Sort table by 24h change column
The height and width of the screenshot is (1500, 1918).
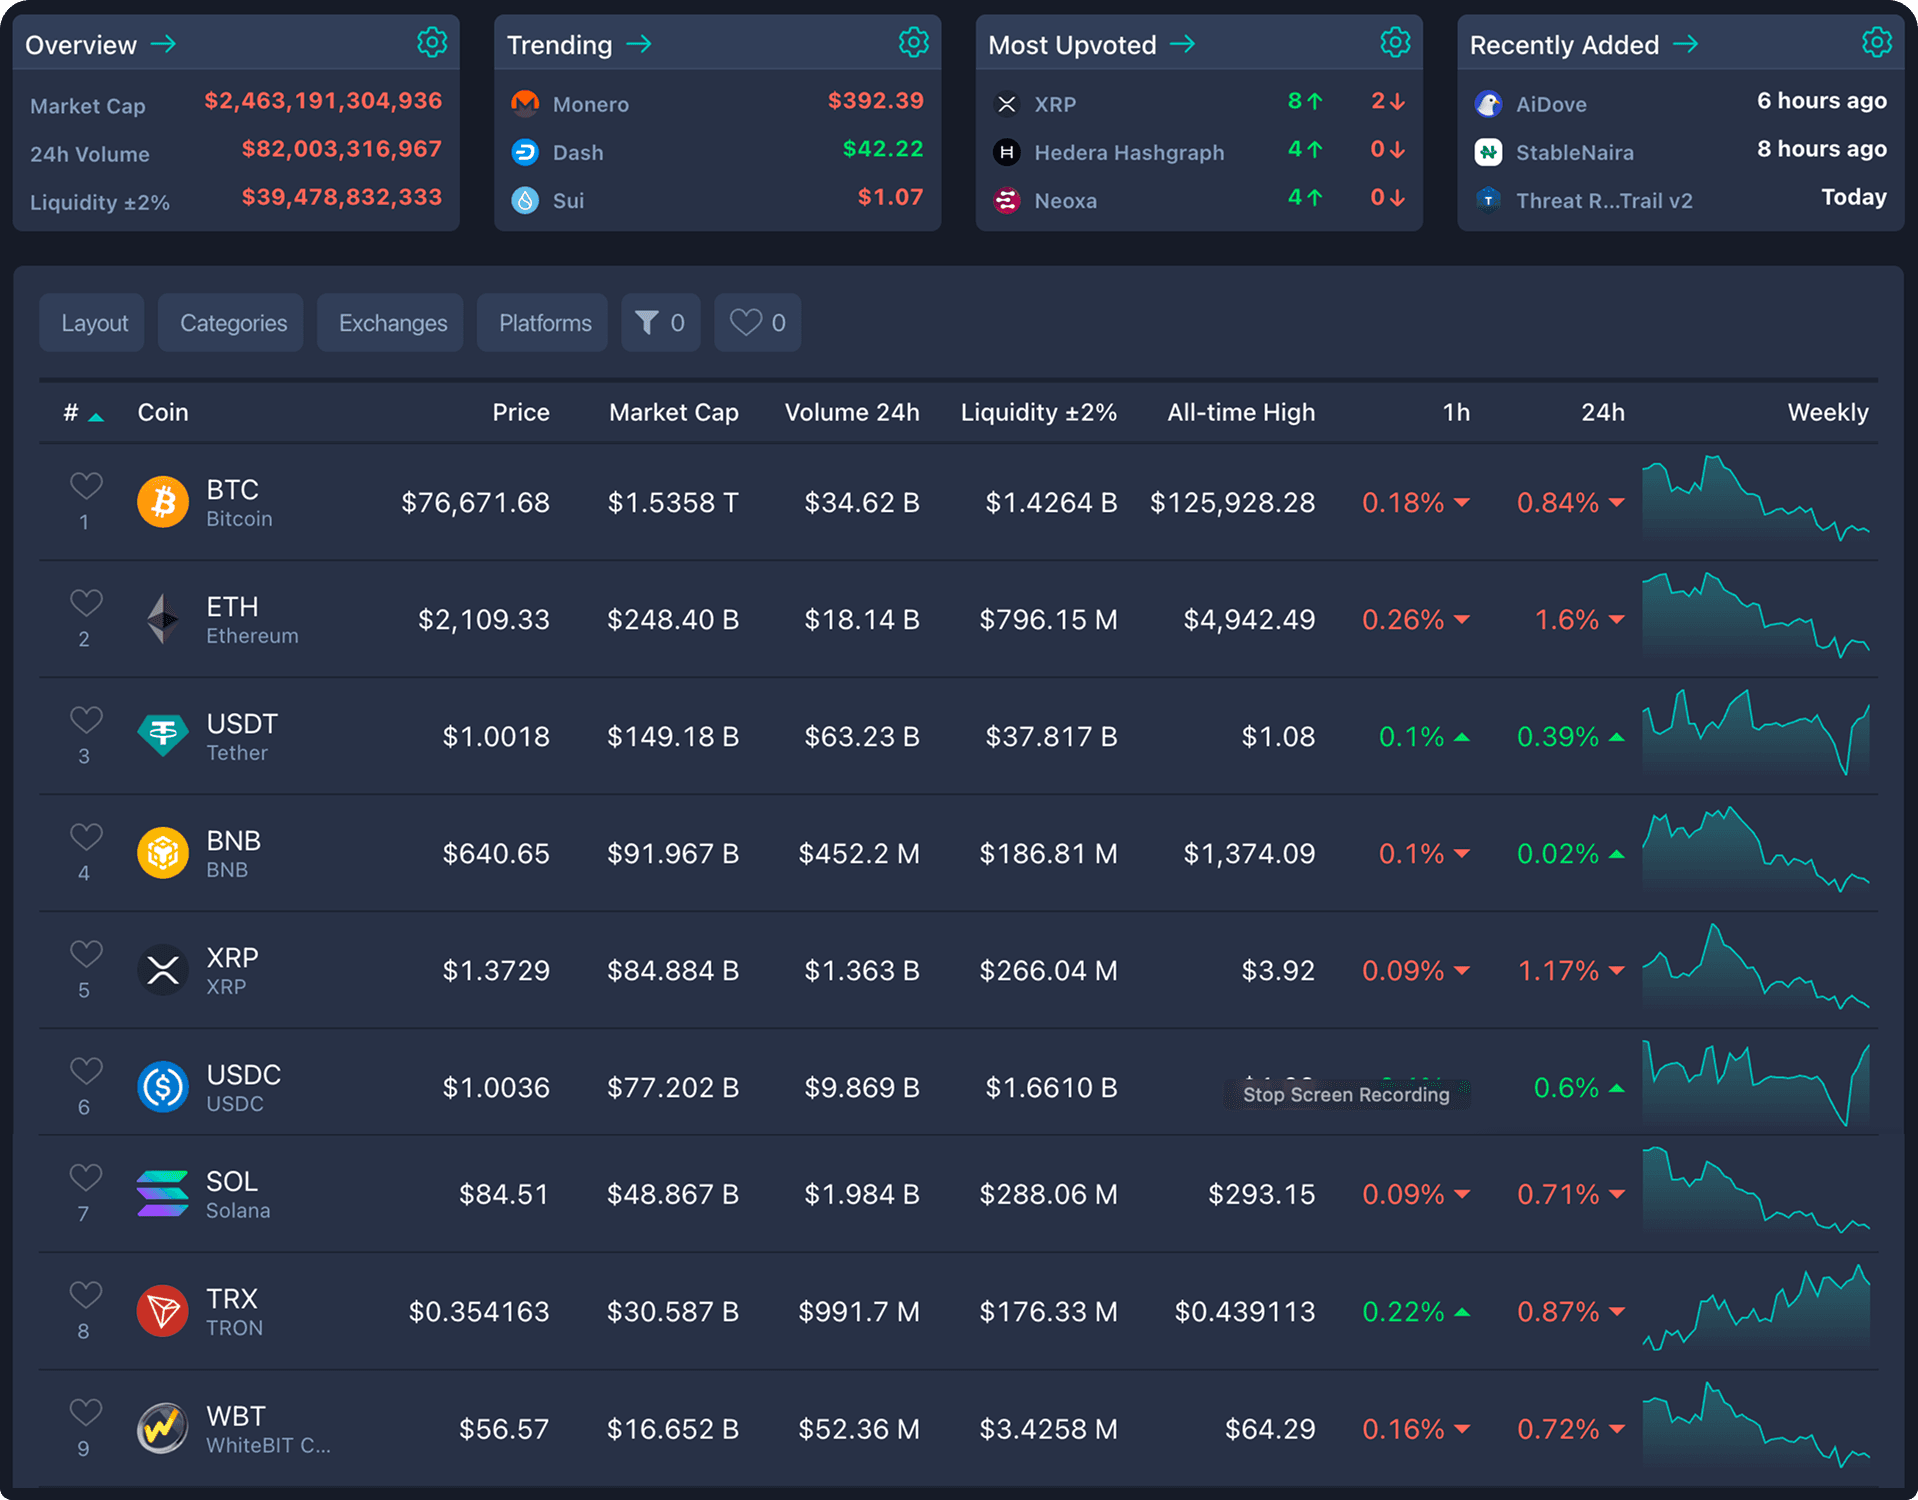(x=1602, y=412)
